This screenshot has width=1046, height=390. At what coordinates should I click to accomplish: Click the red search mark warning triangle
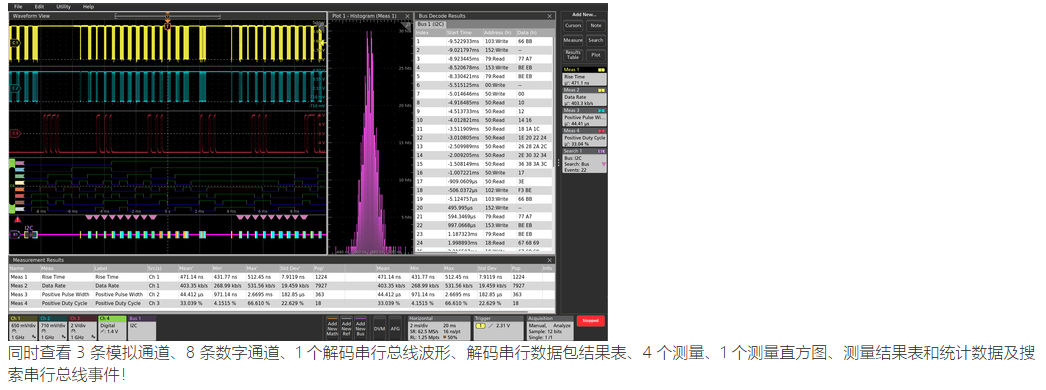point(18,219)
